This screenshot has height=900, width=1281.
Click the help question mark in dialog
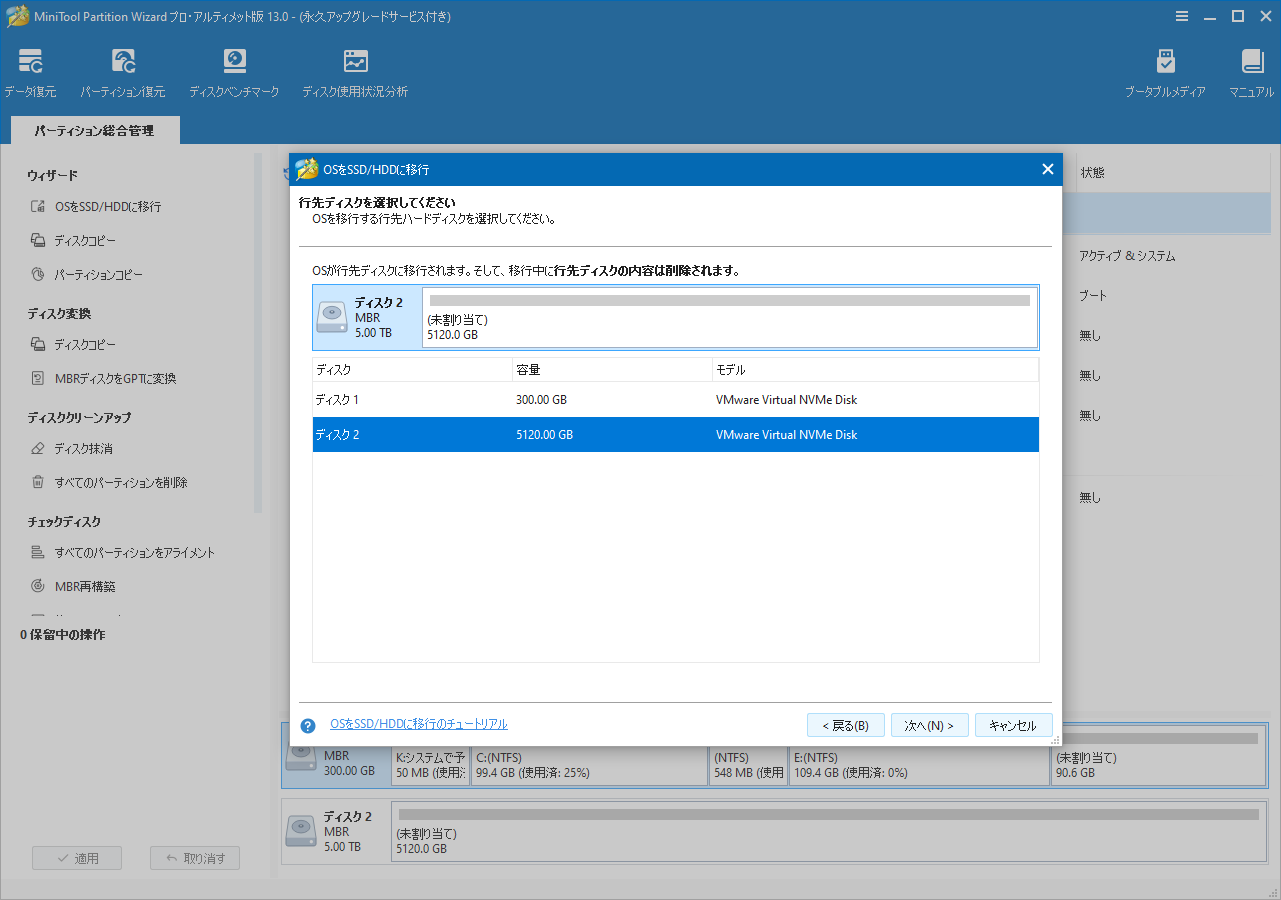point(307,724)
